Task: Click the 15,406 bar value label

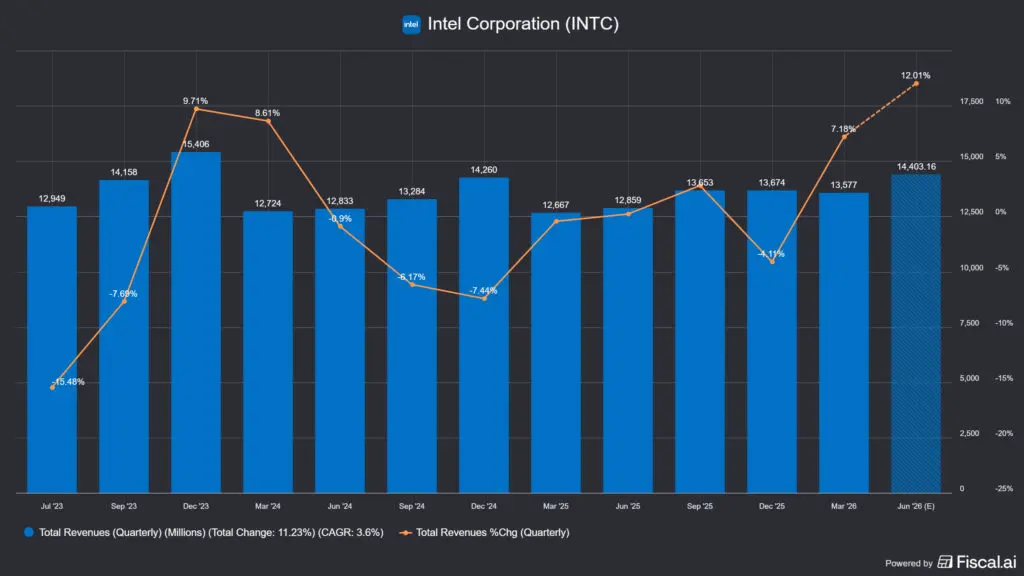Action: [196, 144]
